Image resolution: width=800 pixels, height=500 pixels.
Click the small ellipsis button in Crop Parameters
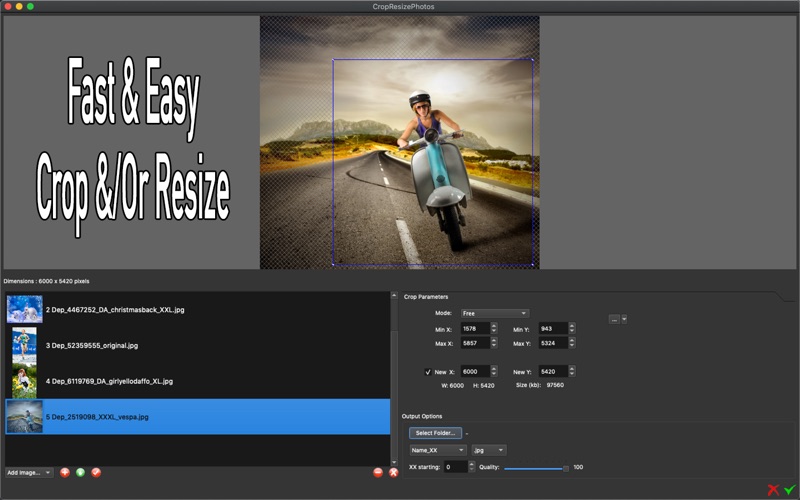614,319
